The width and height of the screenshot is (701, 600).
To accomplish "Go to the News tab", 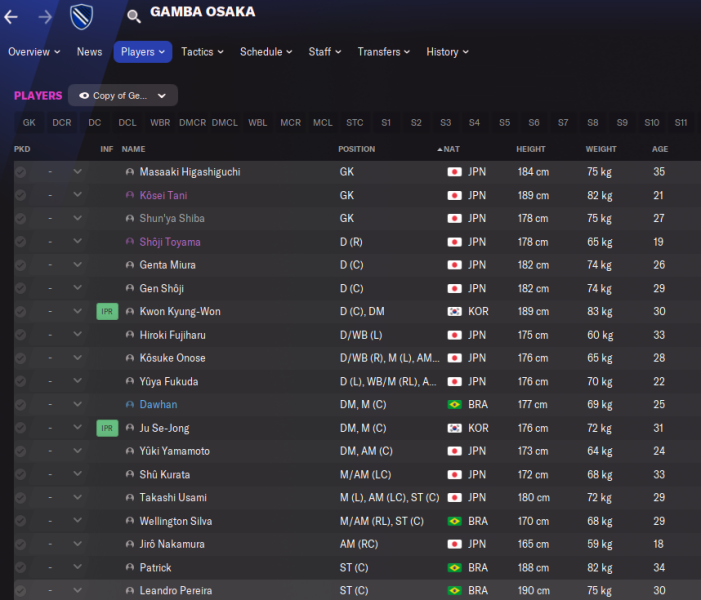I will coord(89,52).
